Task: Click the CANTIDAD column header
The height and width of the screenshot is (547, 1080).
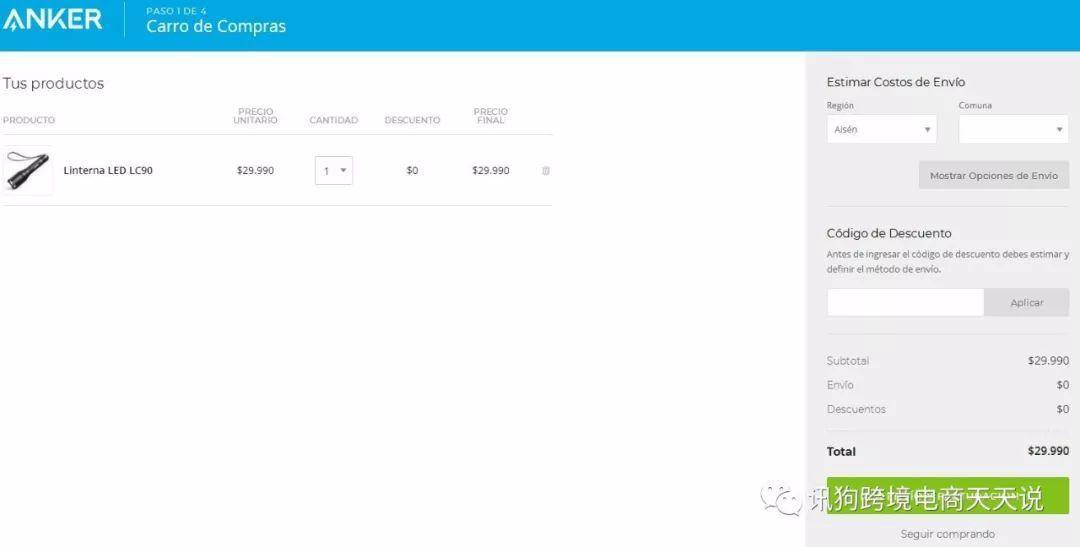Action: click(x=333, y=120)
